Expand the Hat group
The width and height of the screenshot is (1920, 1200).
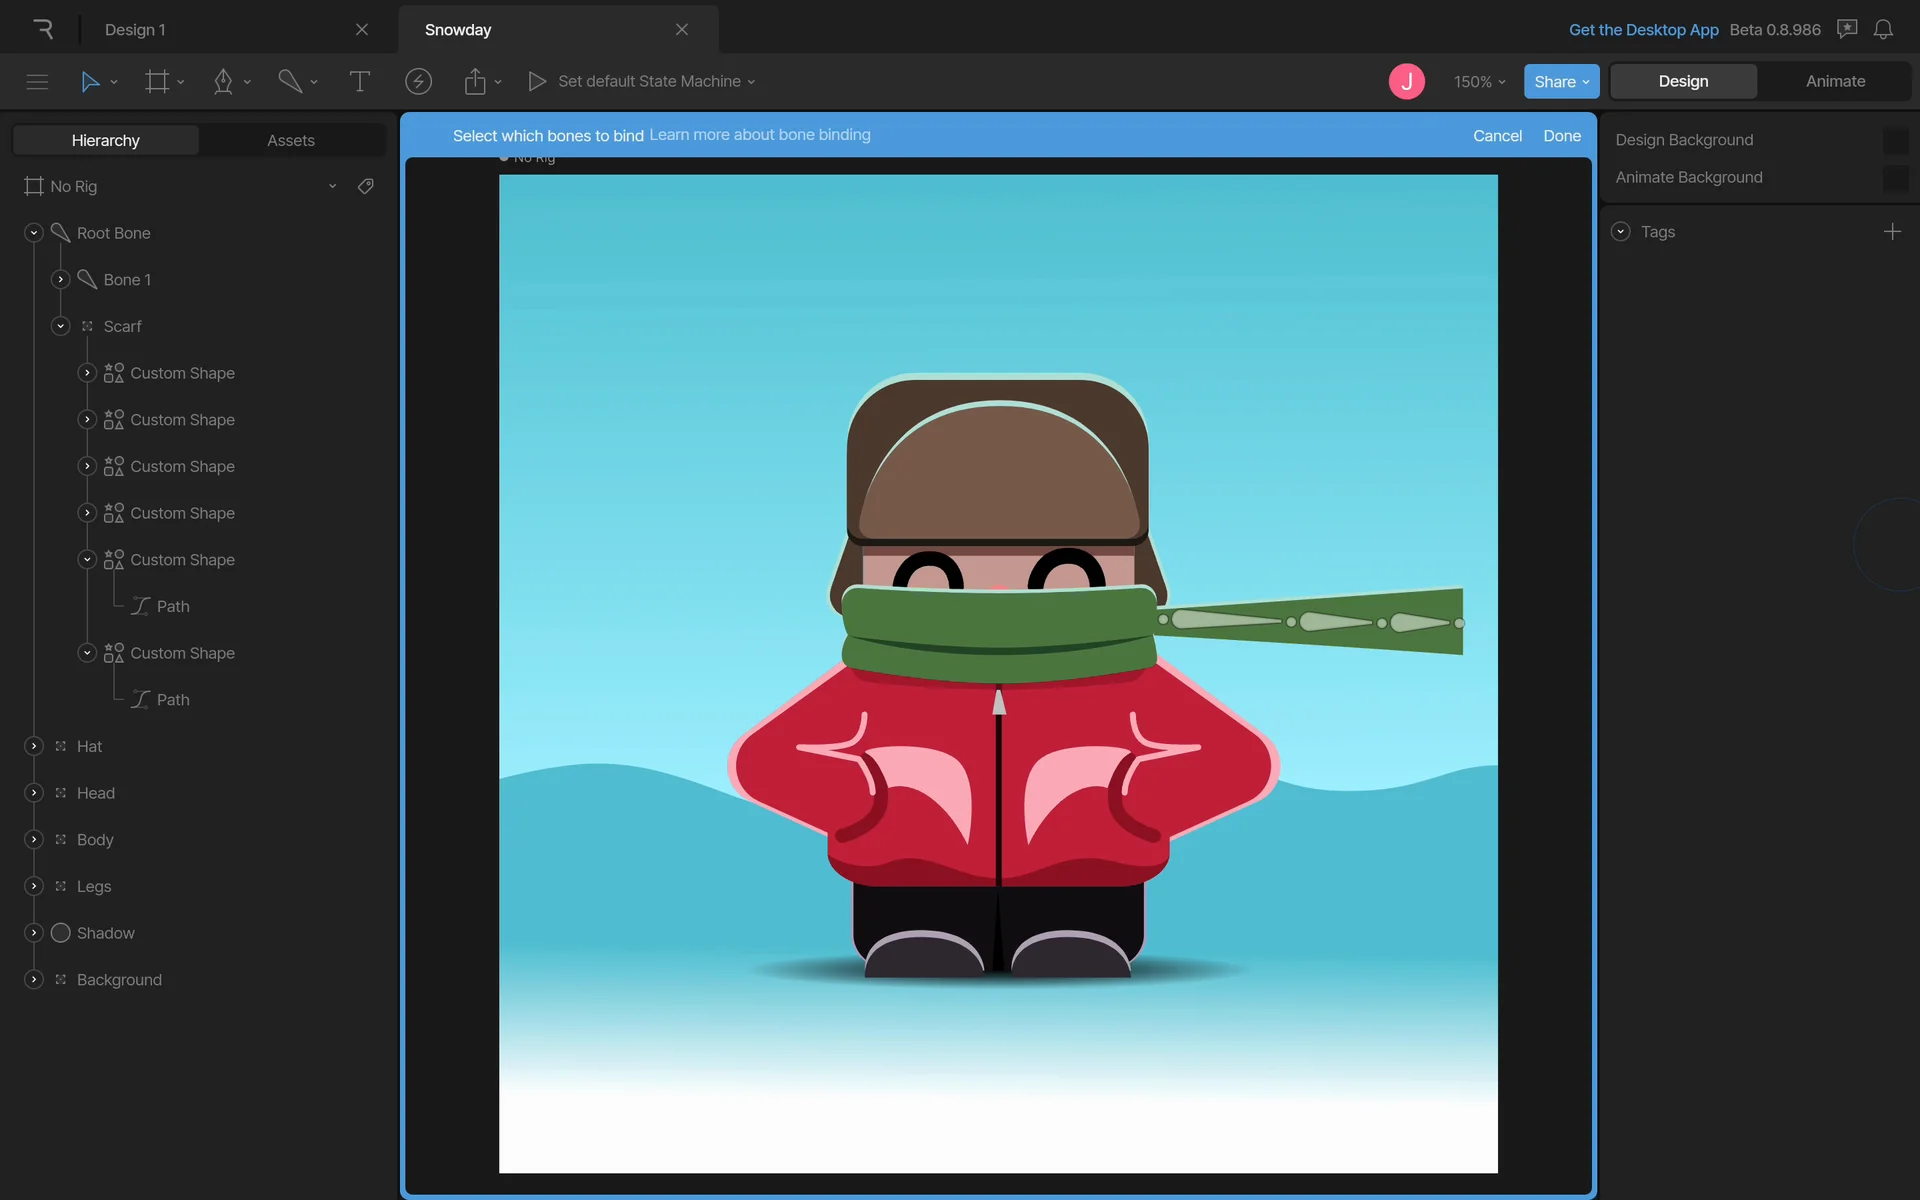pyautogui.click(x=34, y=746)
